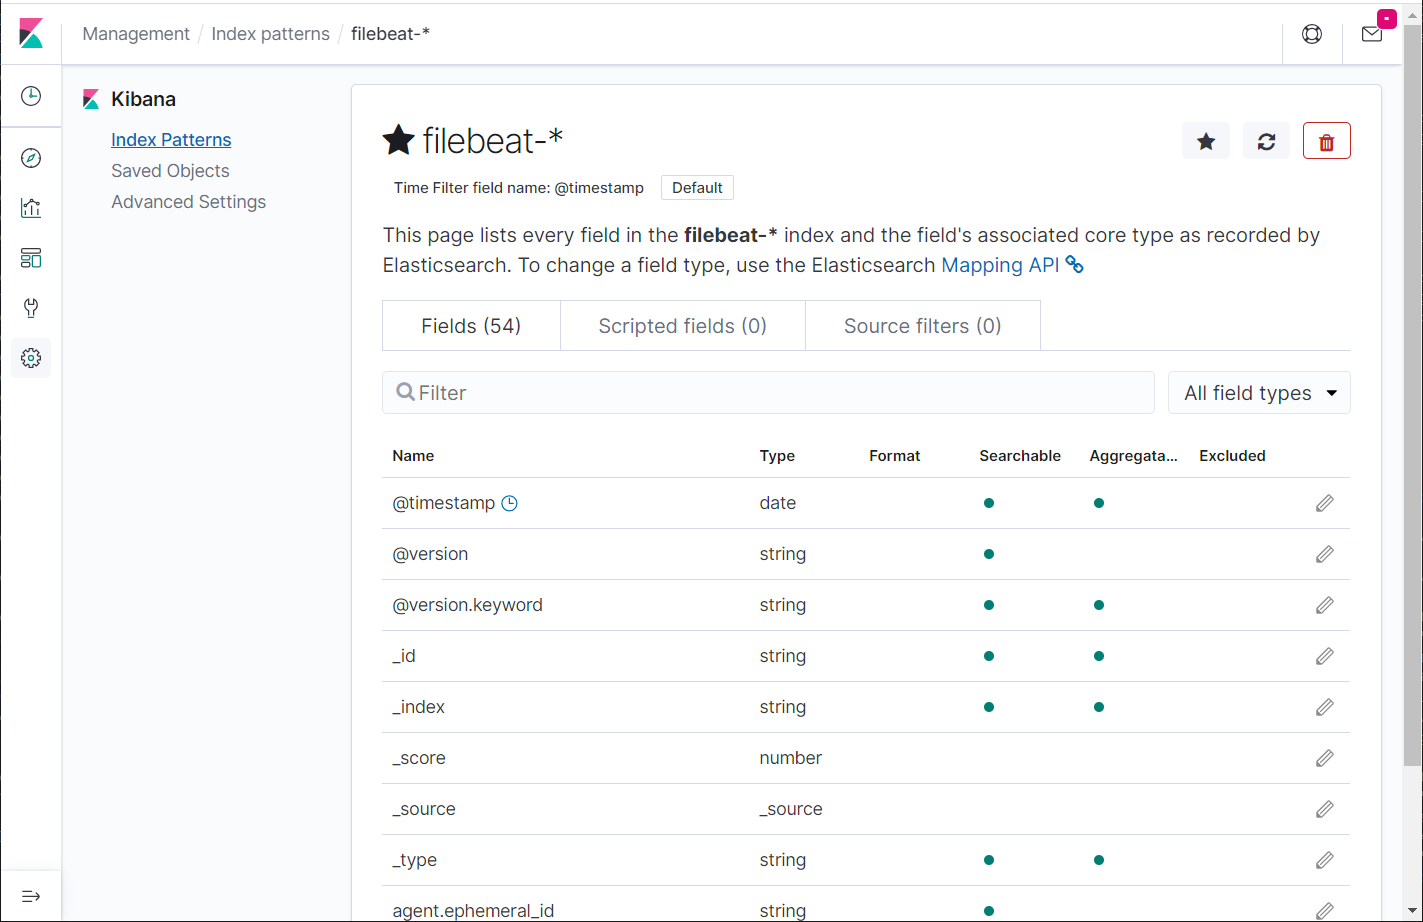
Task: Open Advanced Settings in the sidebar
Action: (x=188, y=202)
